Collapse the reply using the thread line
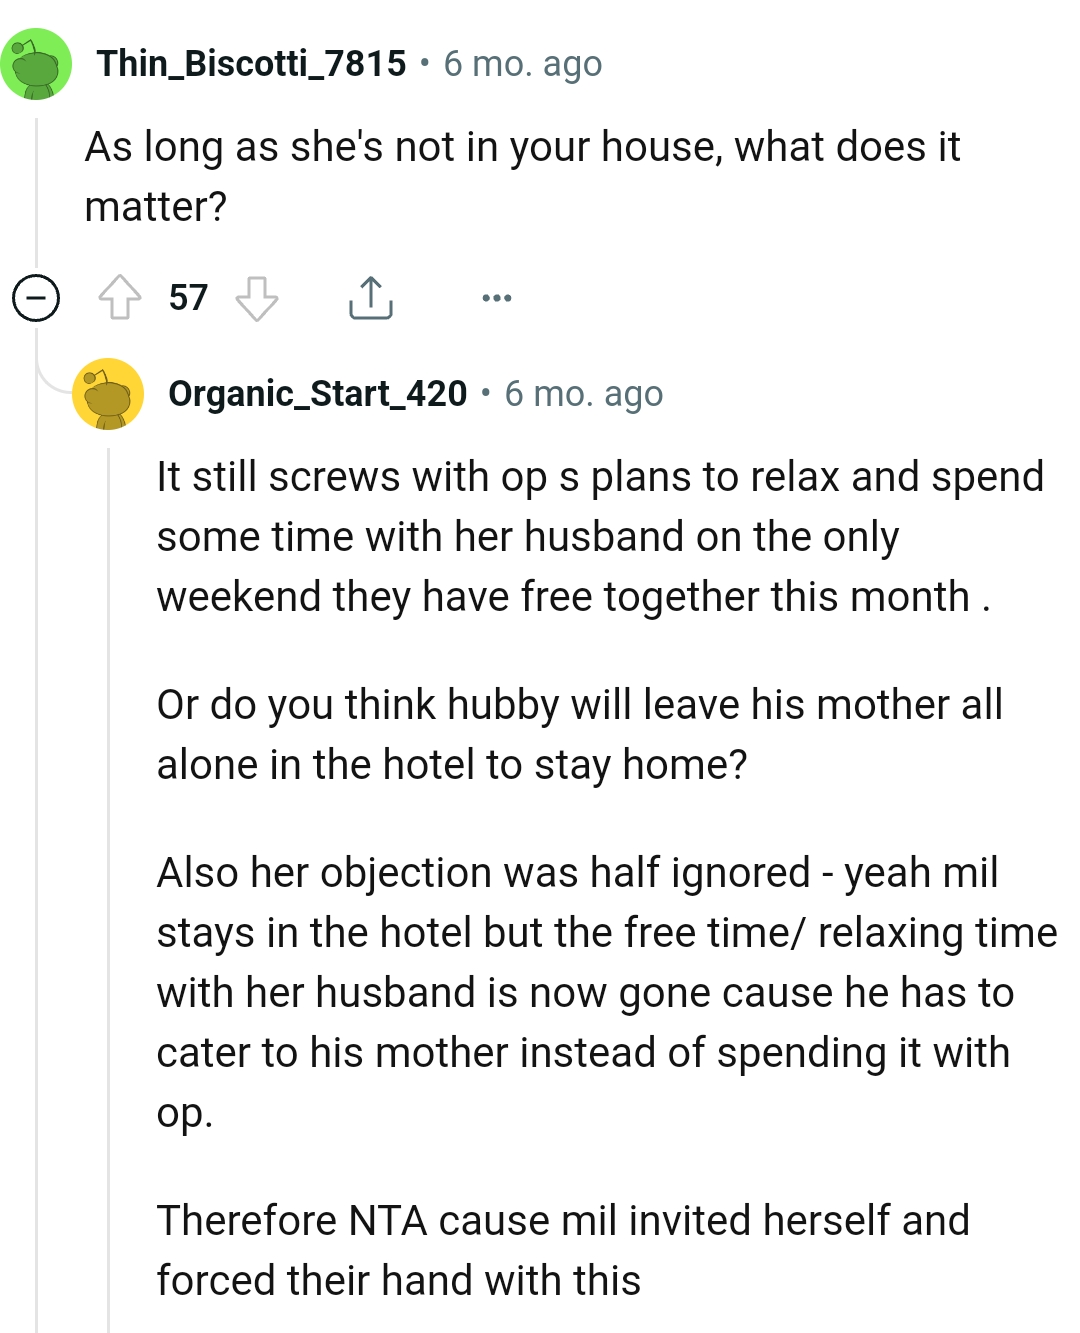Screen dimensions: 1080x1333 click(x=110, y=800)
